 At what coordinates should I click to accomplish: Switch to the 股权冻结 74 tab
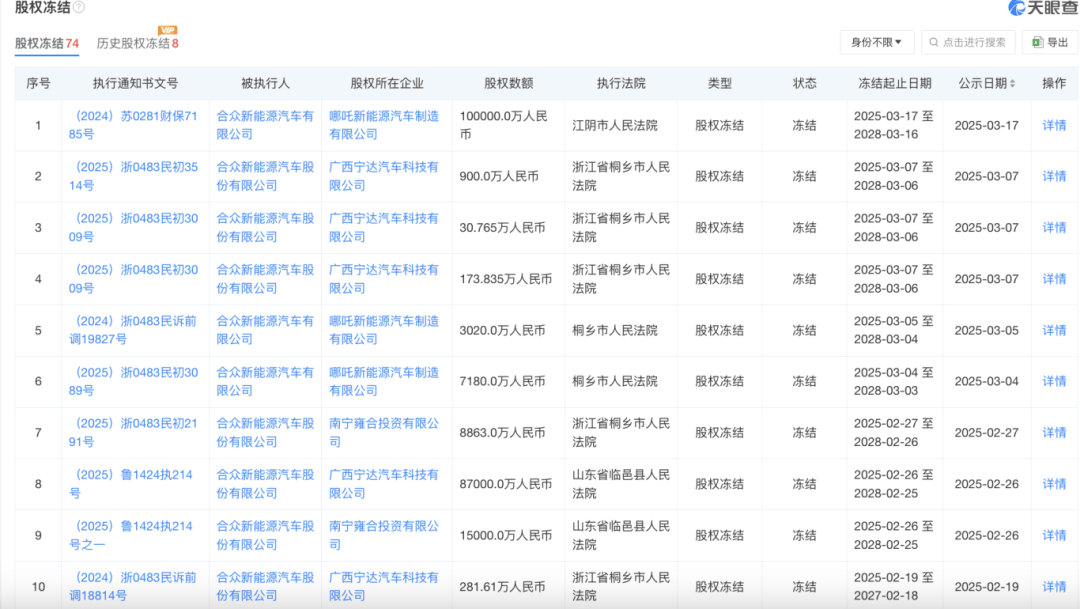click(x=47, y=43)
